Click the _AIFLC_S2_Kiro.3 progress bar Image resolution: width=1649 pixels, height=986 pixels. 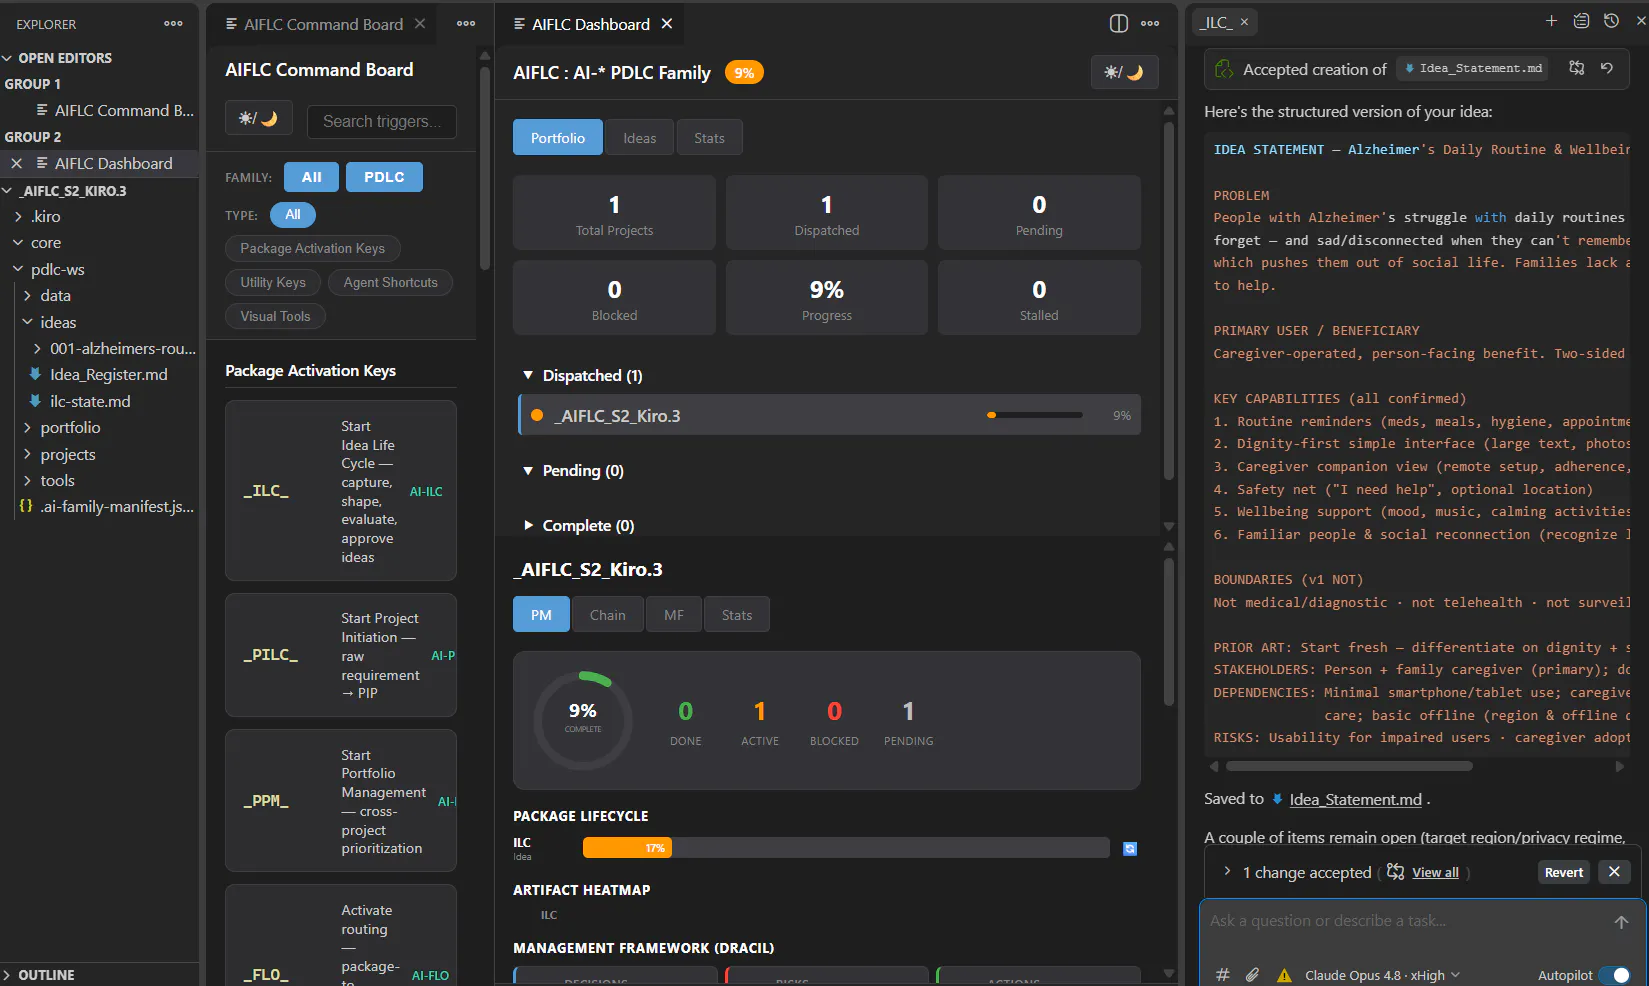(x=1034, y=415)
